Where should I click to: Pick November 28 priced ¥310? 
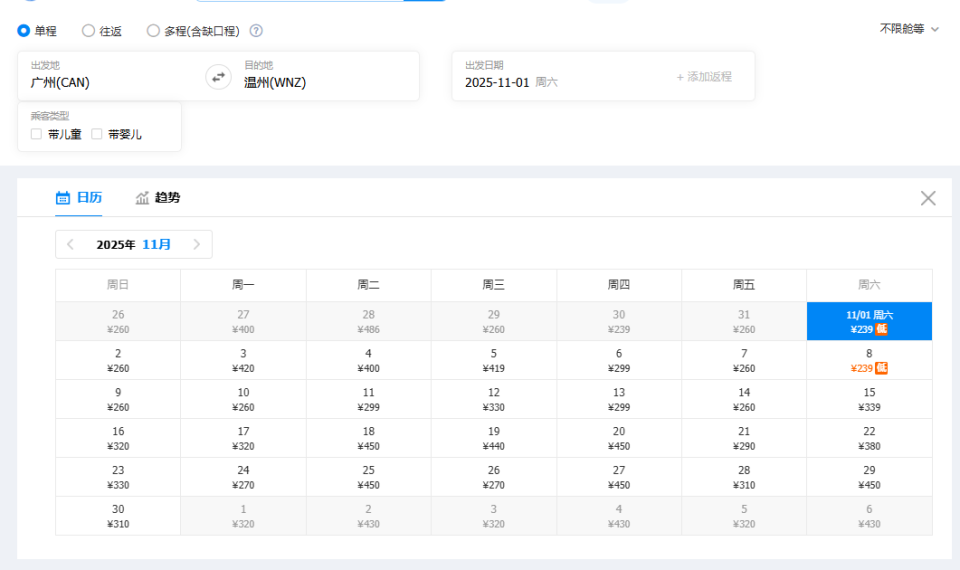(744, 477)
